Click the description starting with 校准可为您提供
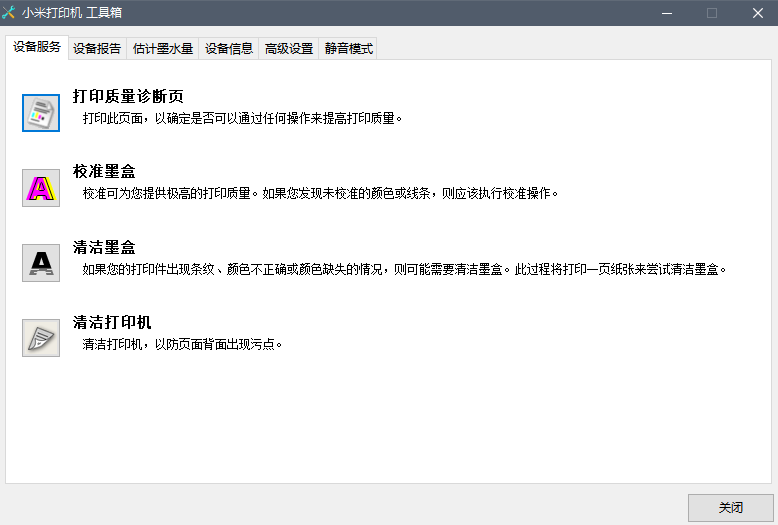Viewport: 778px width, 525px height. [x=321, y=193]
